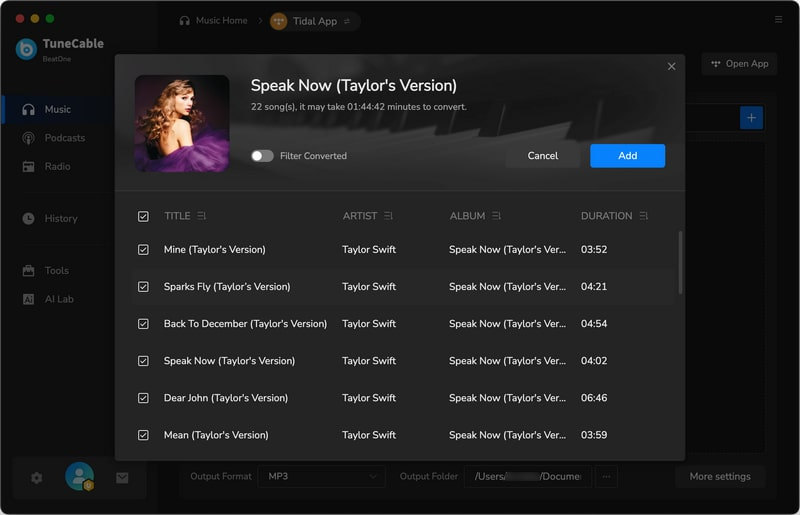The width and height of the screenshot is (800, 515).
Task: Switch source via Tidal App selector
Action: [315, 21]
